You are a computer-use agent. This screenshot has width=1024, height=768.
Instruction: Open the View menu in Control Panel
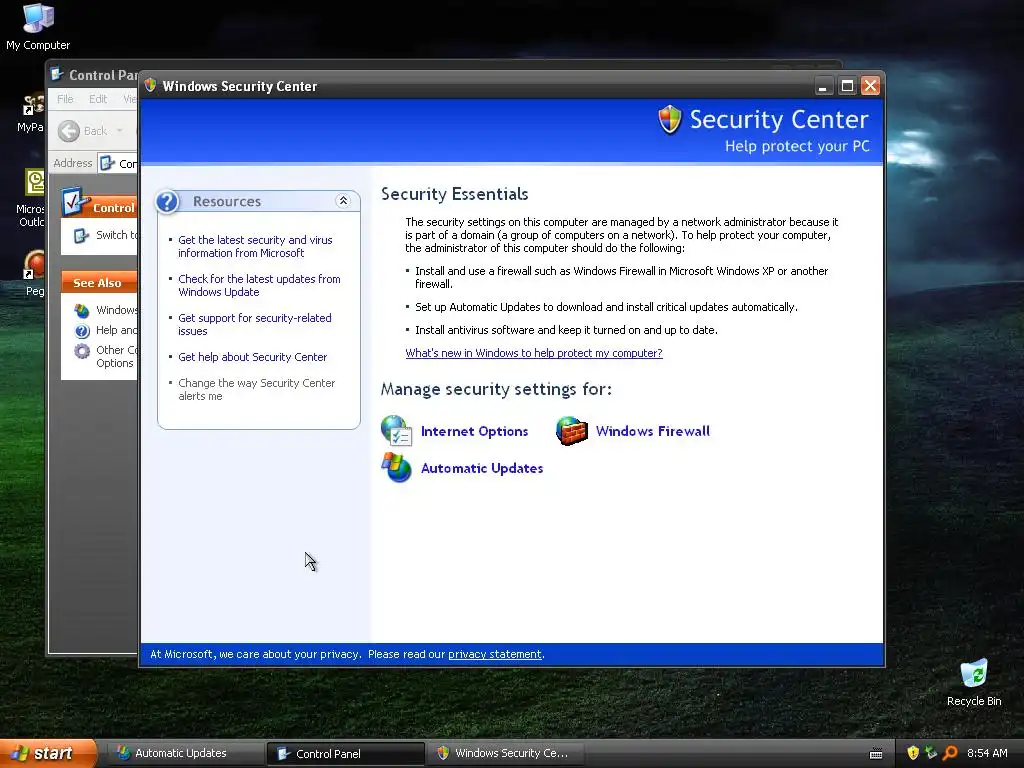[130, 99]
